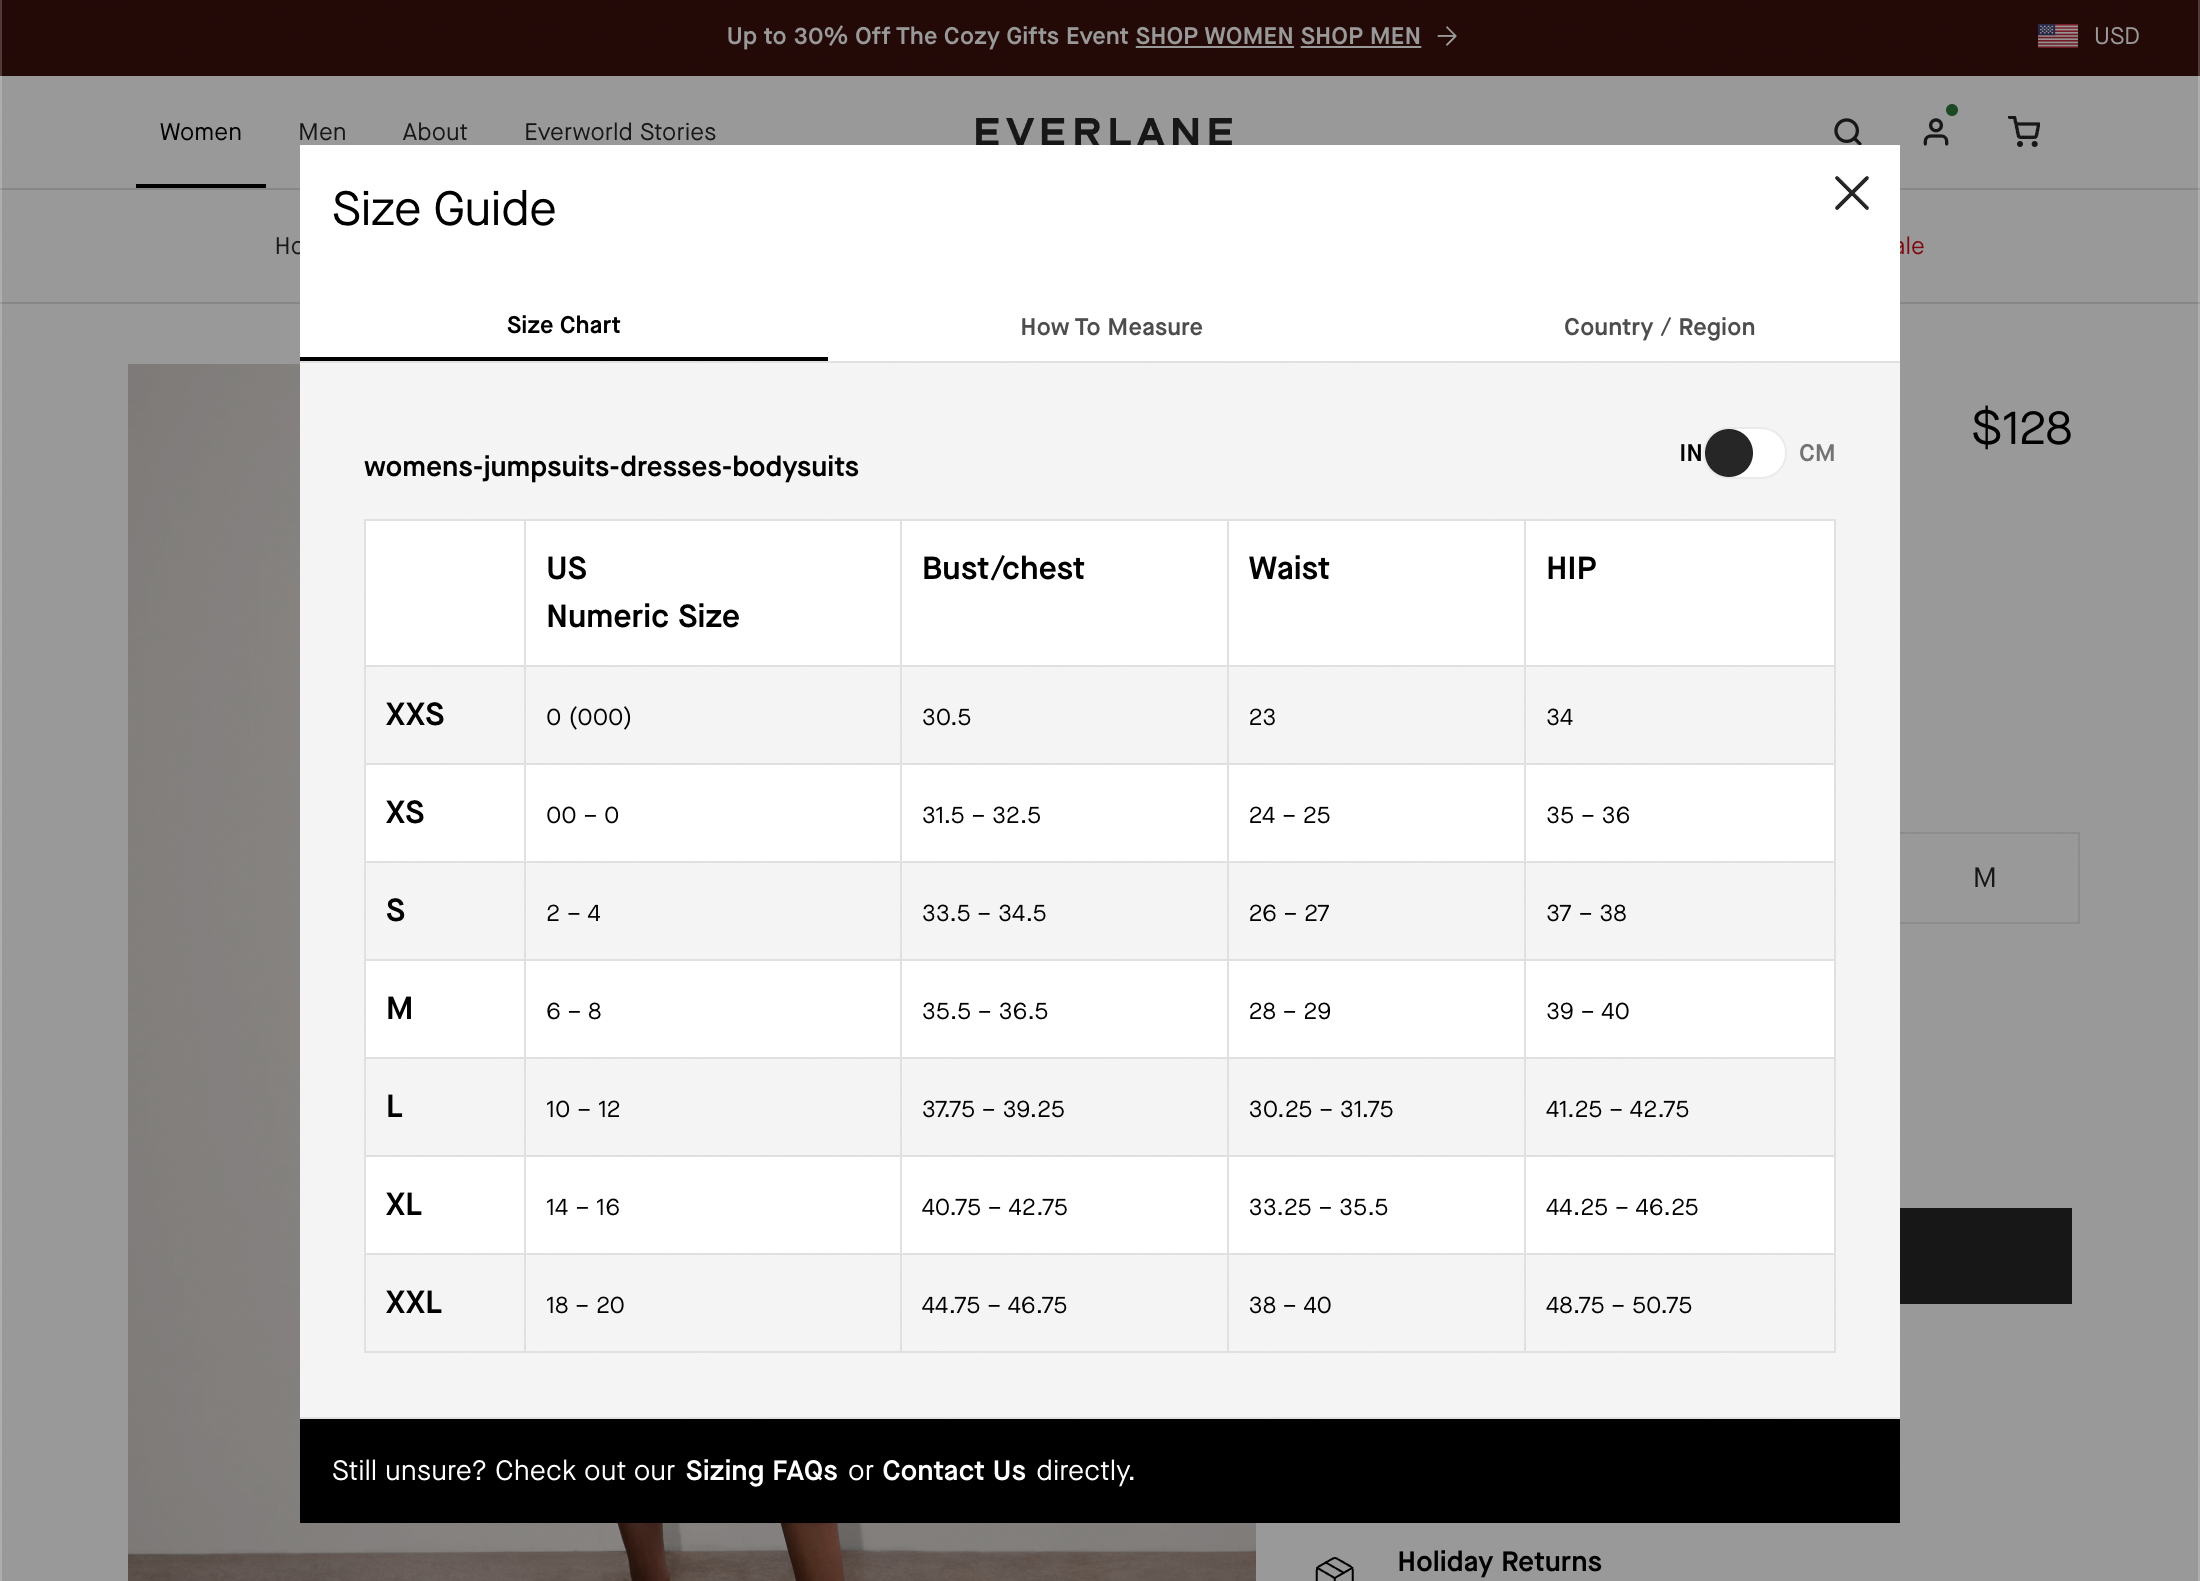Open the search magnifier icon

tap(1848, 131)
